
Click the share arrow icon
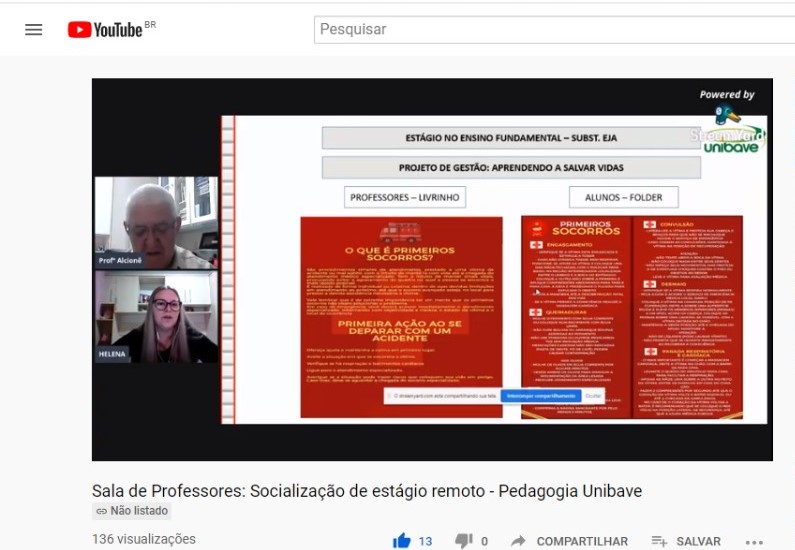click(518, 541)
